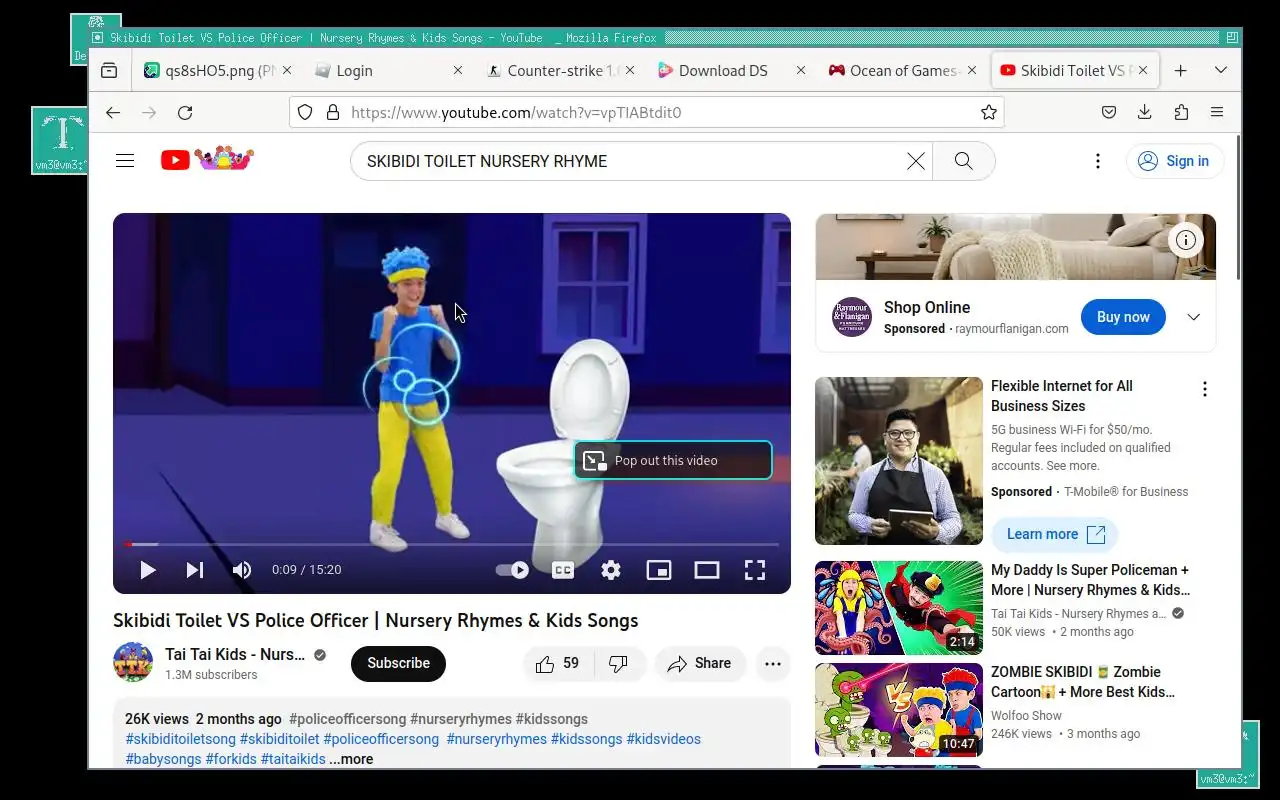1280x800 pixels.
Task: Open T-Mobile ad thumbnail
Action: [x=899, y=461]
